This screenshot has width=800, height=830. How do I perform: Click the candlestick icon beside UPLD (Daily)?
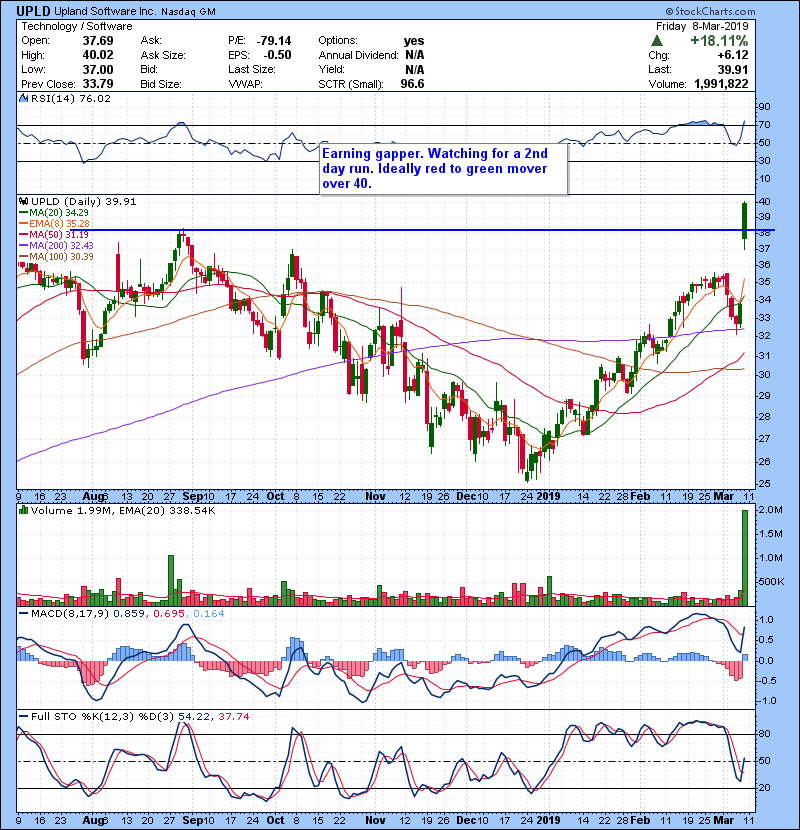[23, 201]
